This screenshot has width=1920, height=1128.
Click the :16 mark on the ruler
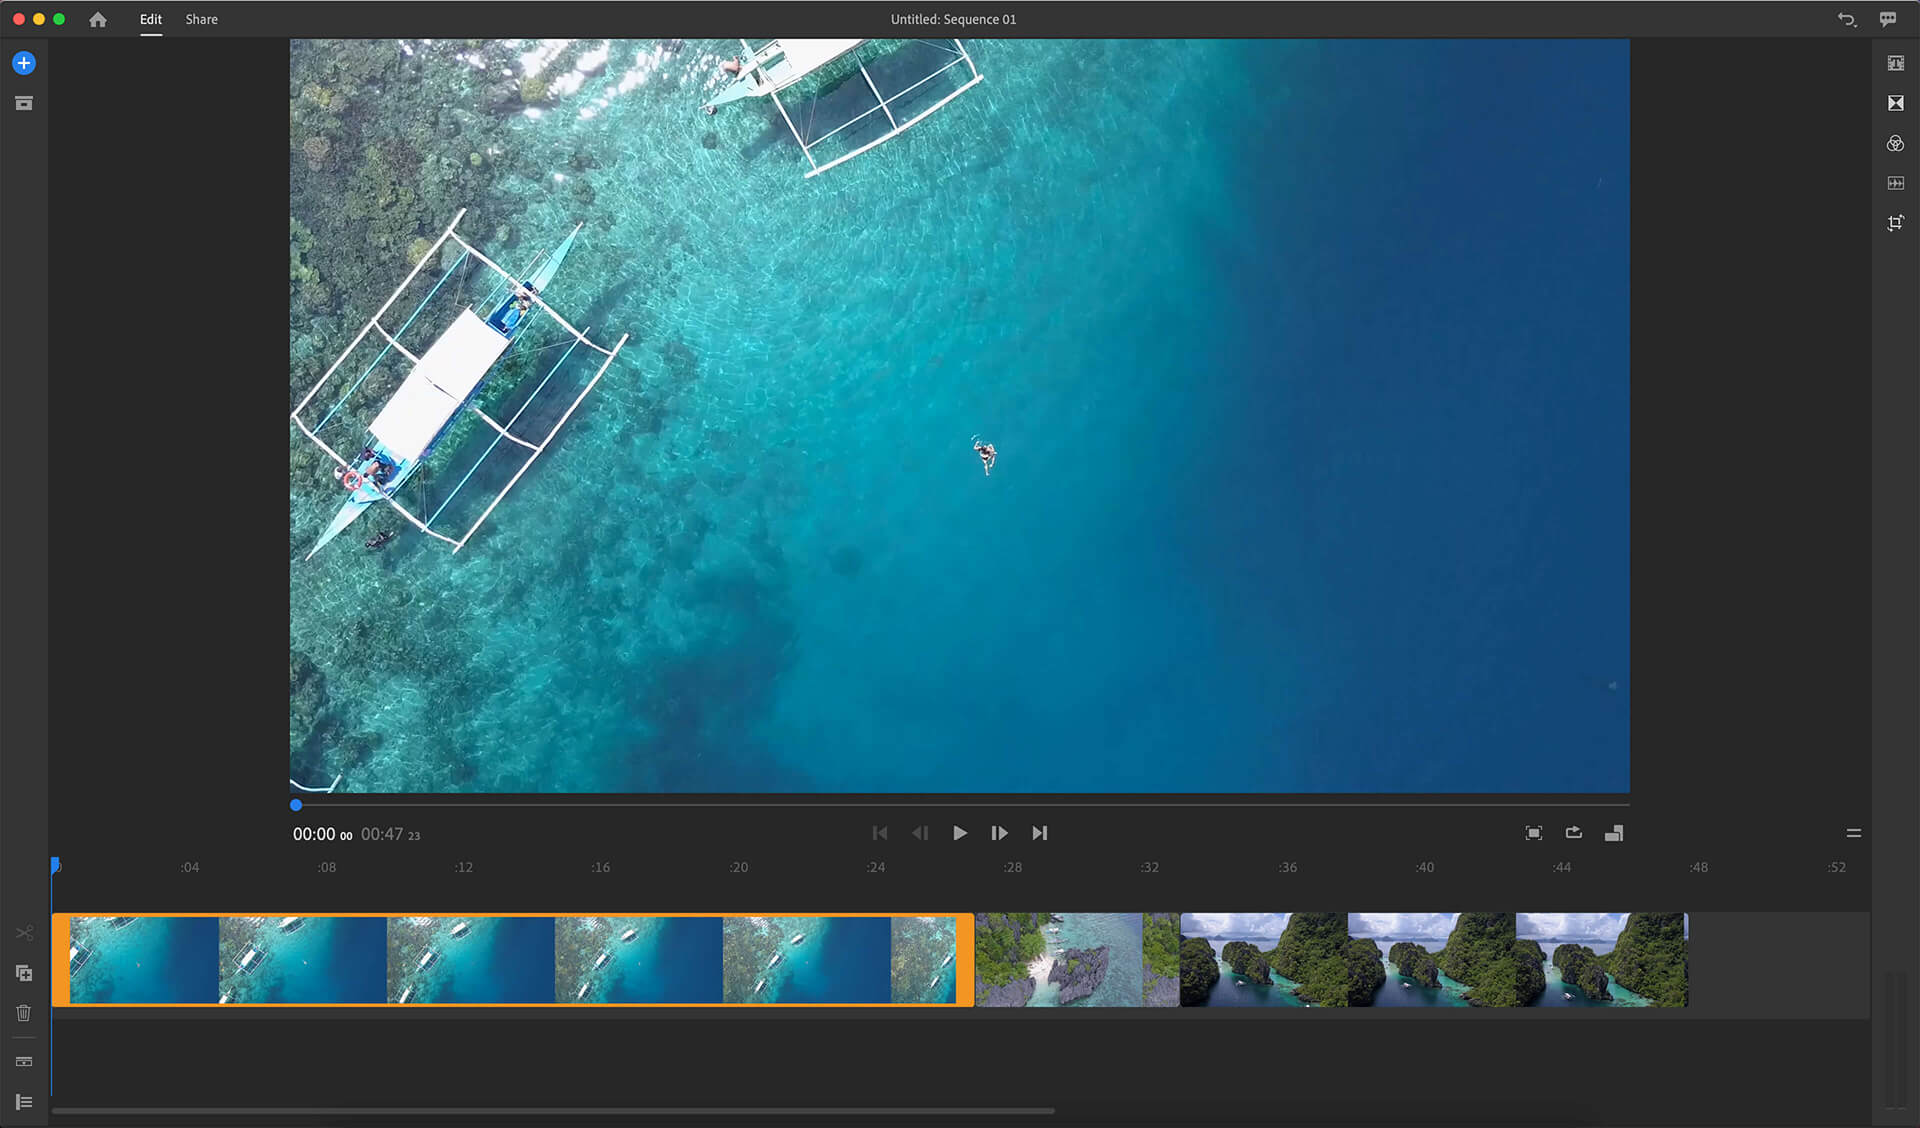tap(601, 867)
